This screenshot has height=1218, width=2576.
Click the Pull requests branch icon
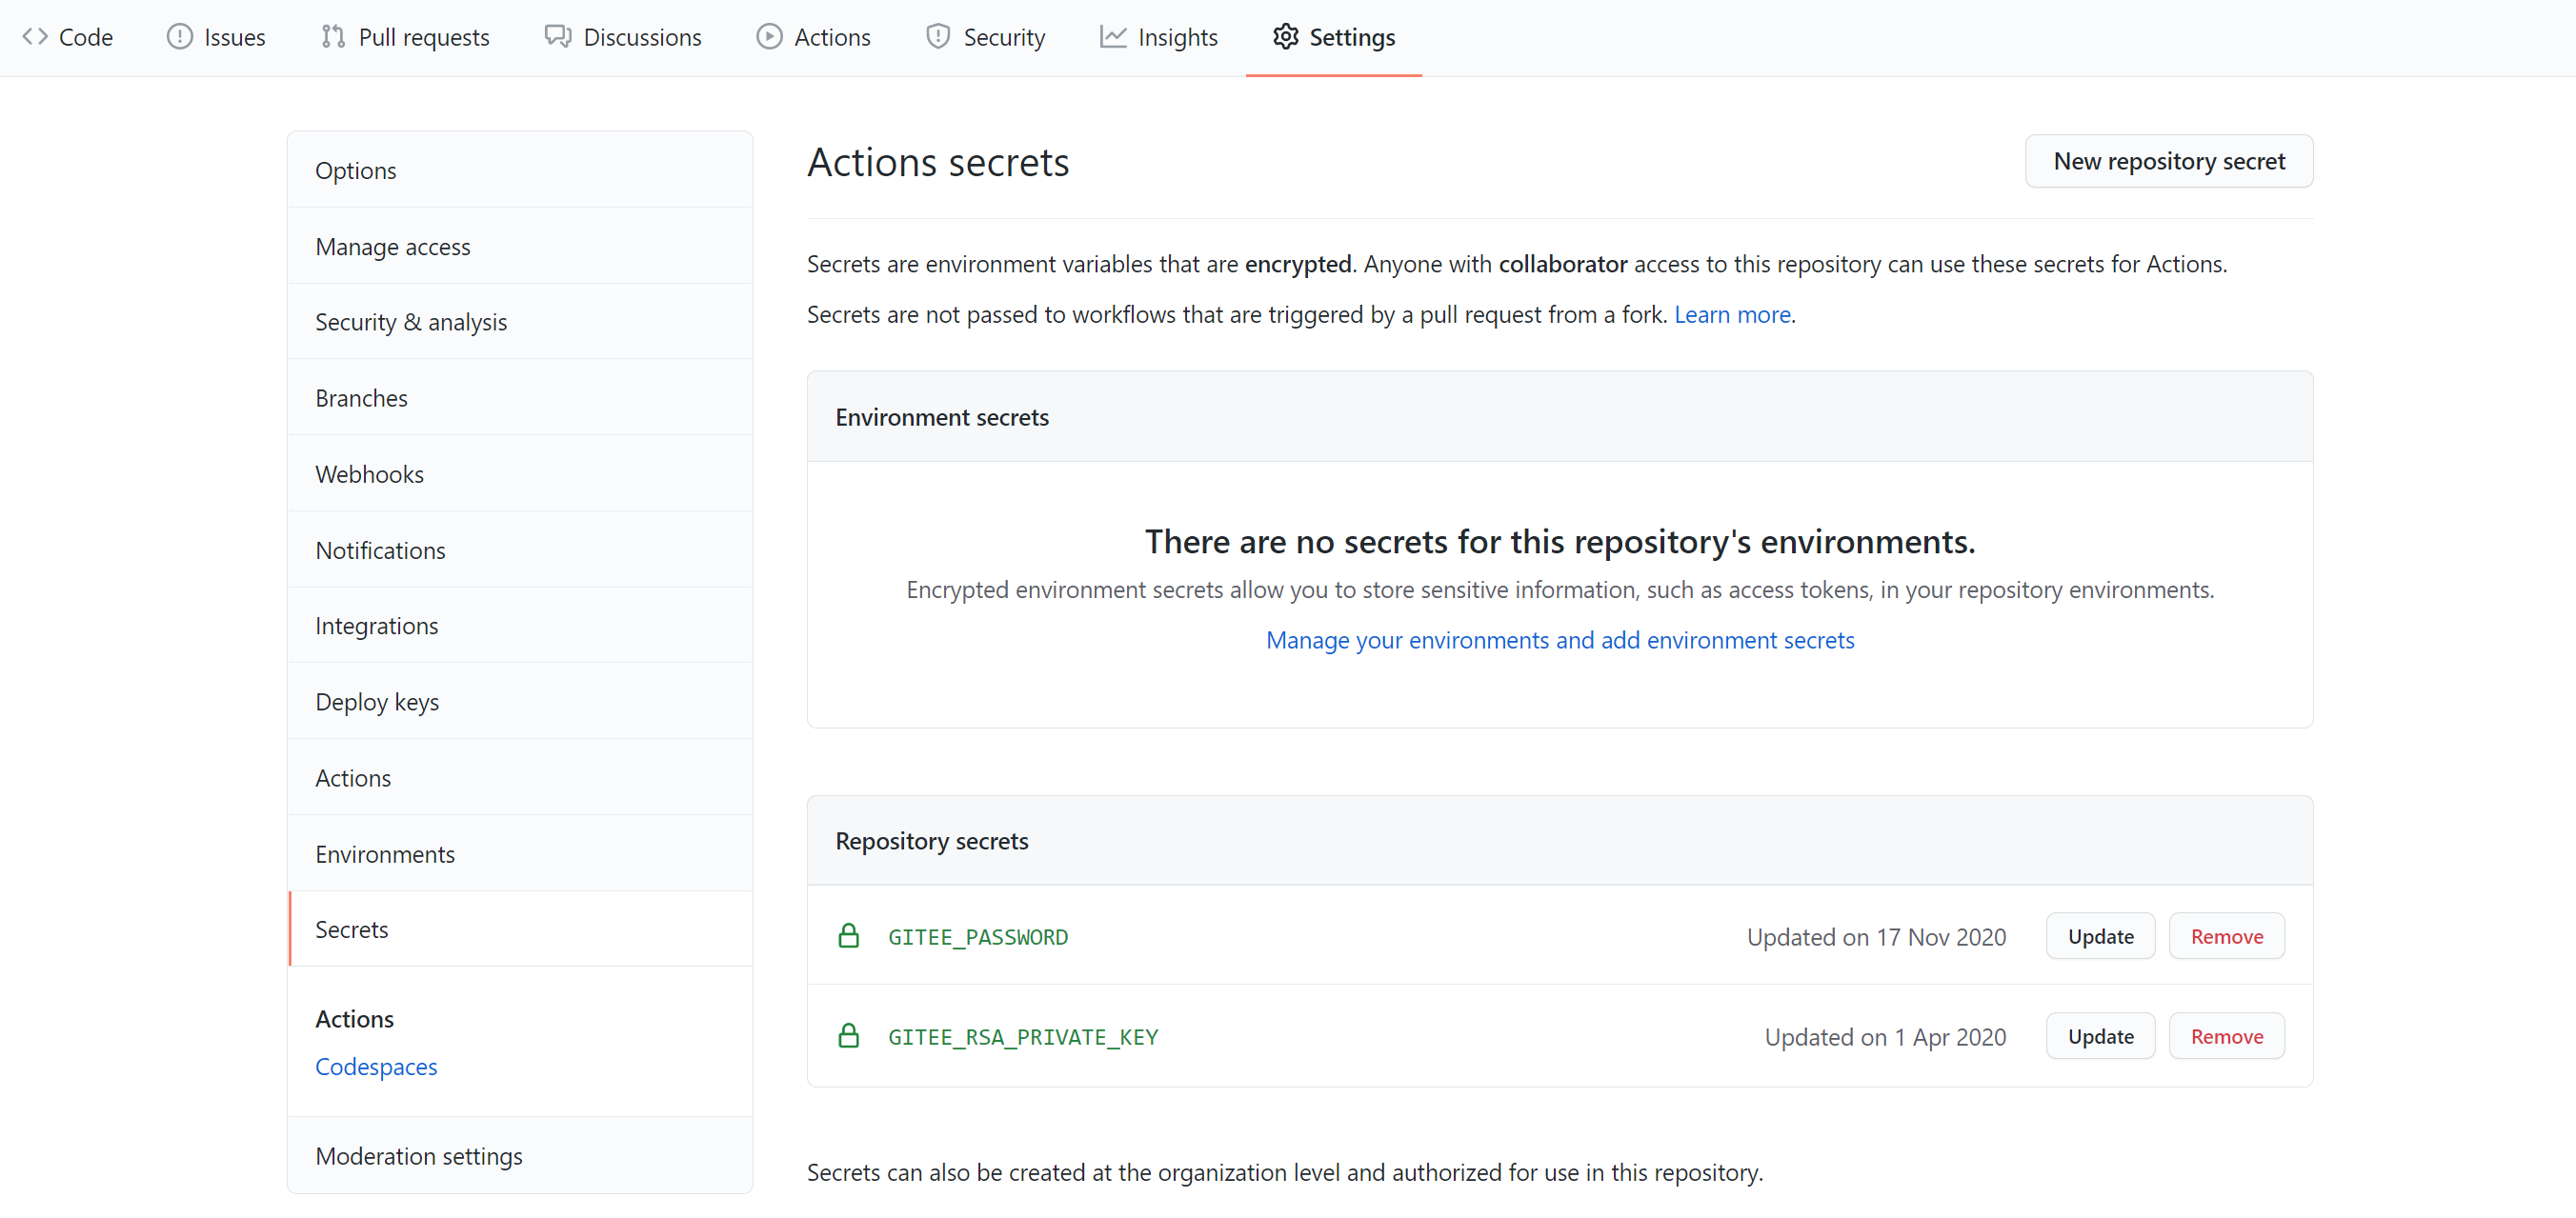[333, 37]
